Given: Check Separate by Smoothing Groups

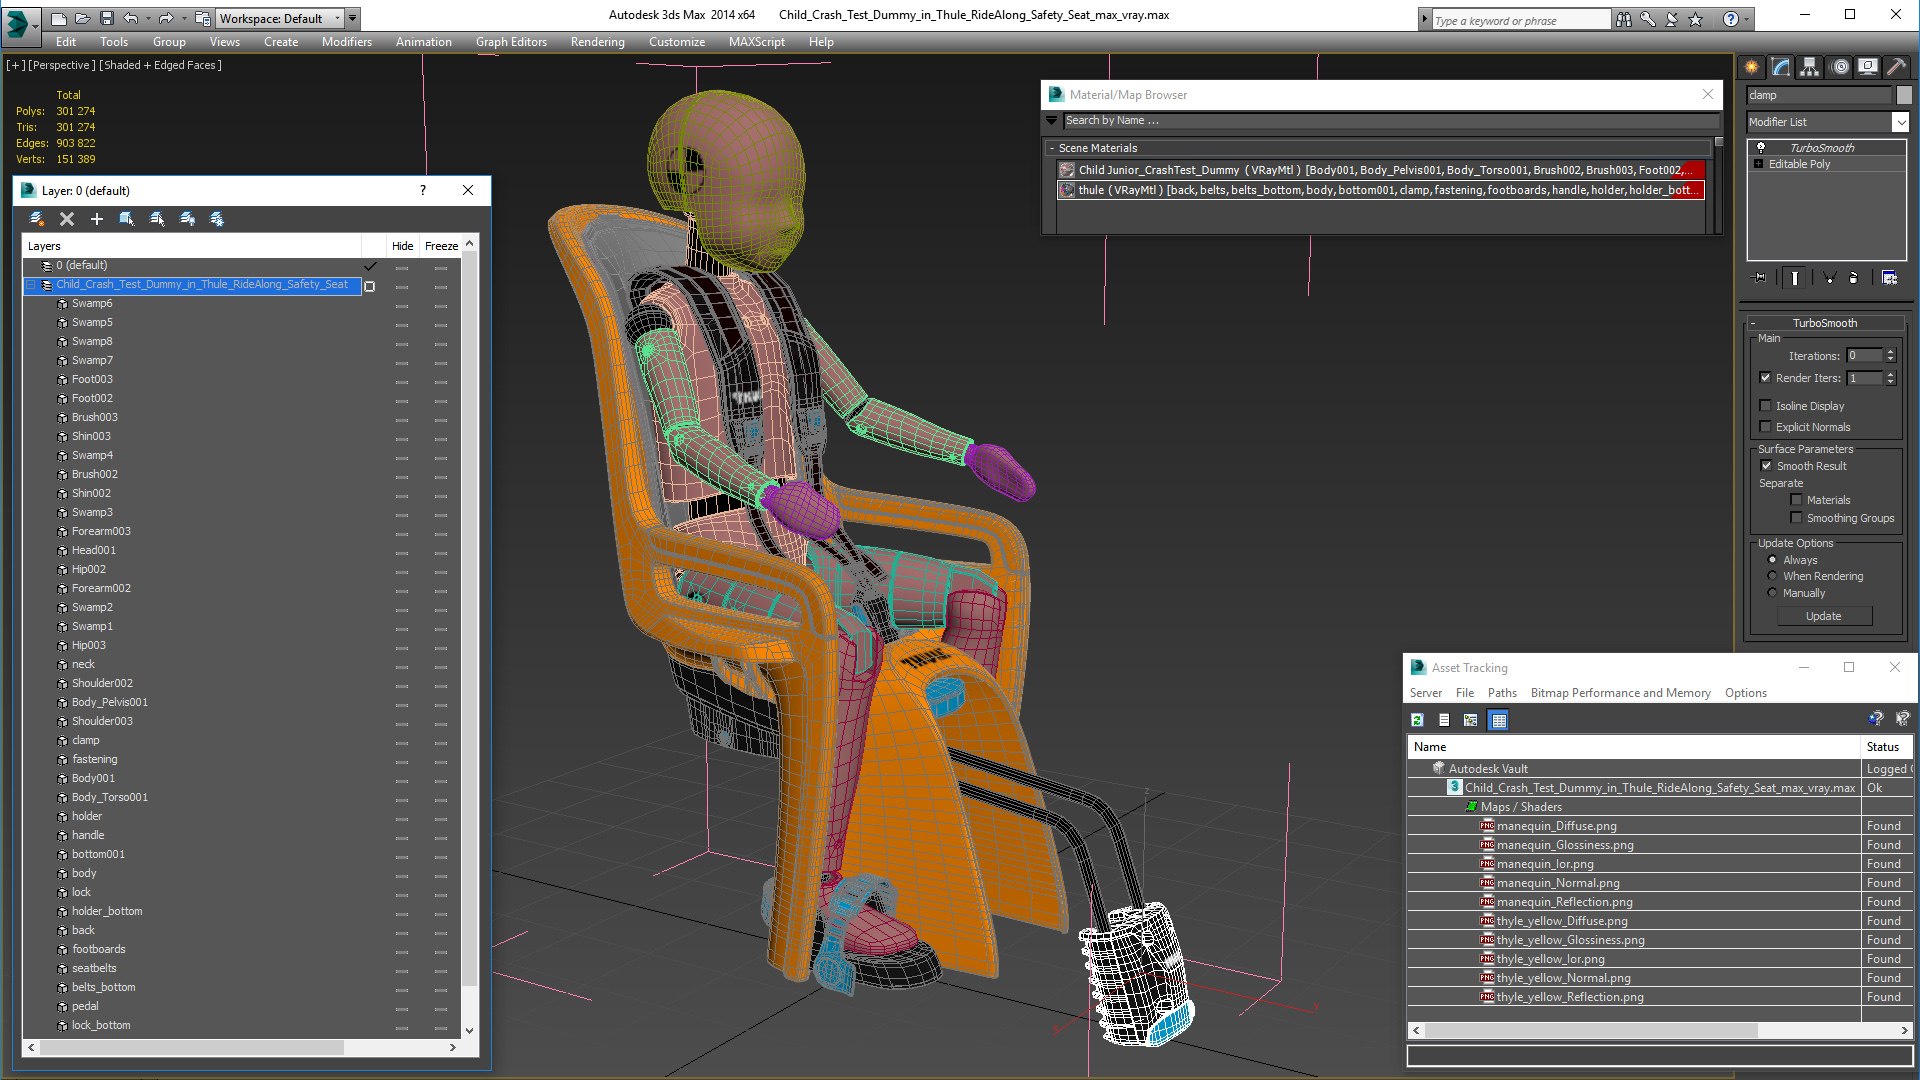Looking at the screenshot, I should [x=1796, y=518].
